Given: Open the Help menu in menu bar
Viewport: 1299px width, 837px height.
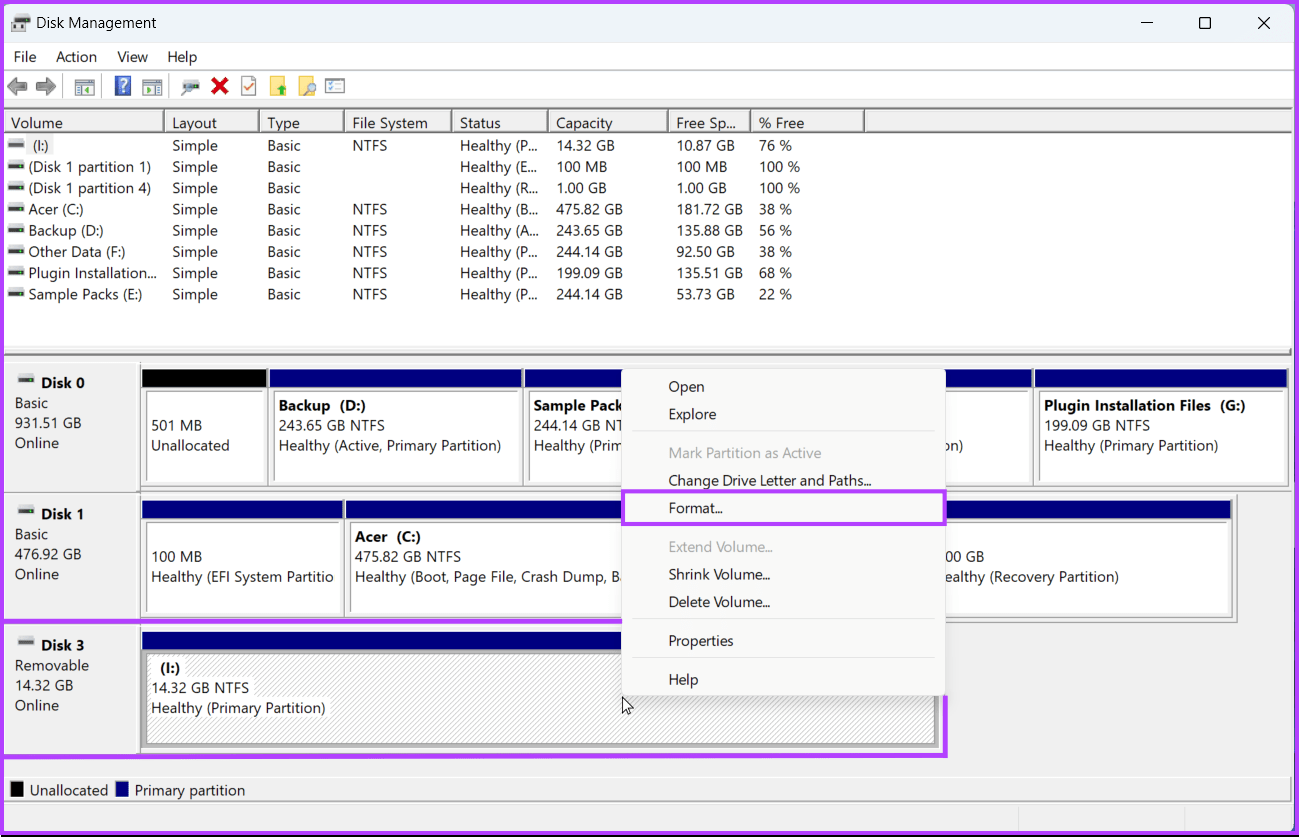Looking at the screenshot, I should tap(182, 57).
